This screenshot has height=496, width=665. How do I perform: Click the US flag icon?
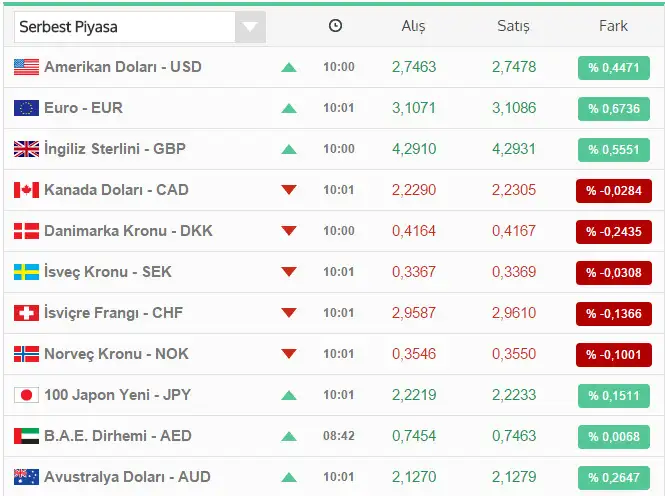[26, 67]
